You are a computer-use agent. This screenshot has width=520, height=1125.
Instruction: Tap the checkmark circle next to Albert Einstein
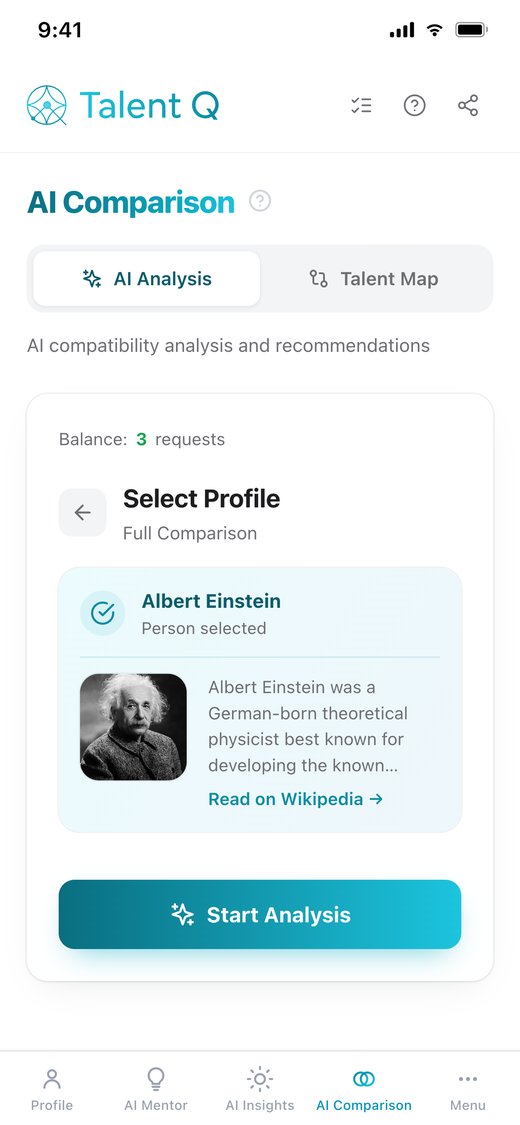(x=103, y=613)
